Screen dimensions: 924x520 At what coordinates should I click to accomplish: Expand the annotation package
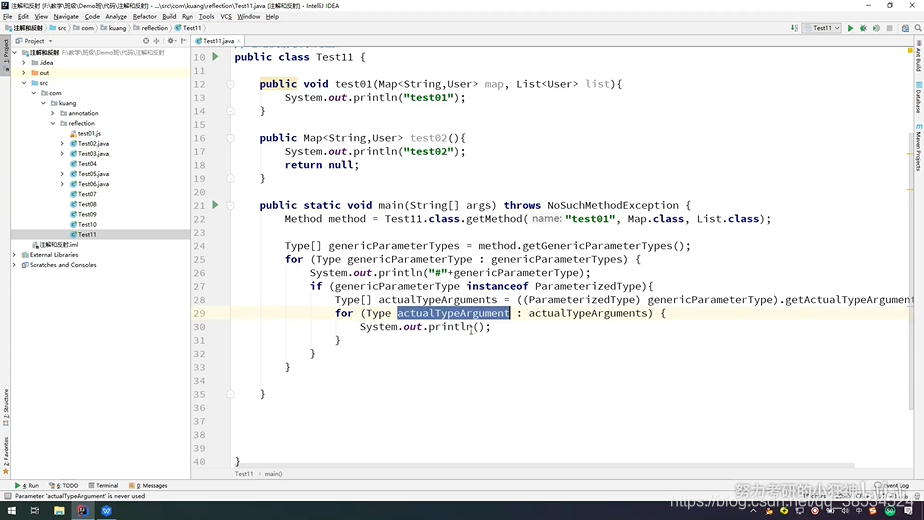pyautogui.click(x=52, y=113)
